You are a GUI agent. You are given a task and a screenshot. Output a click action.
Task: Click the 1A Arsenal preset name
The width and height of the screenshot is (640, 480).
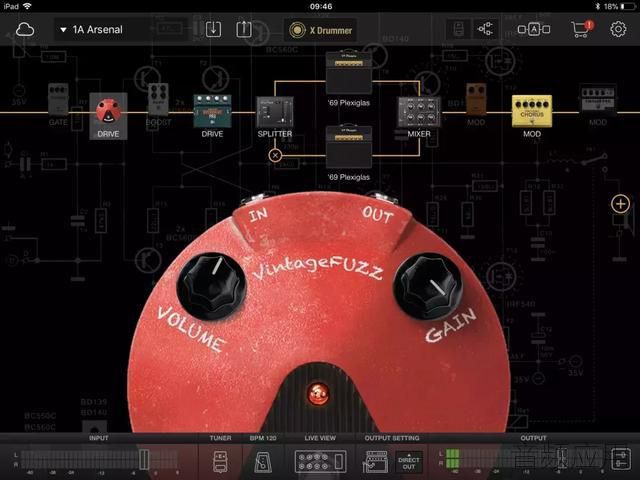98,30
